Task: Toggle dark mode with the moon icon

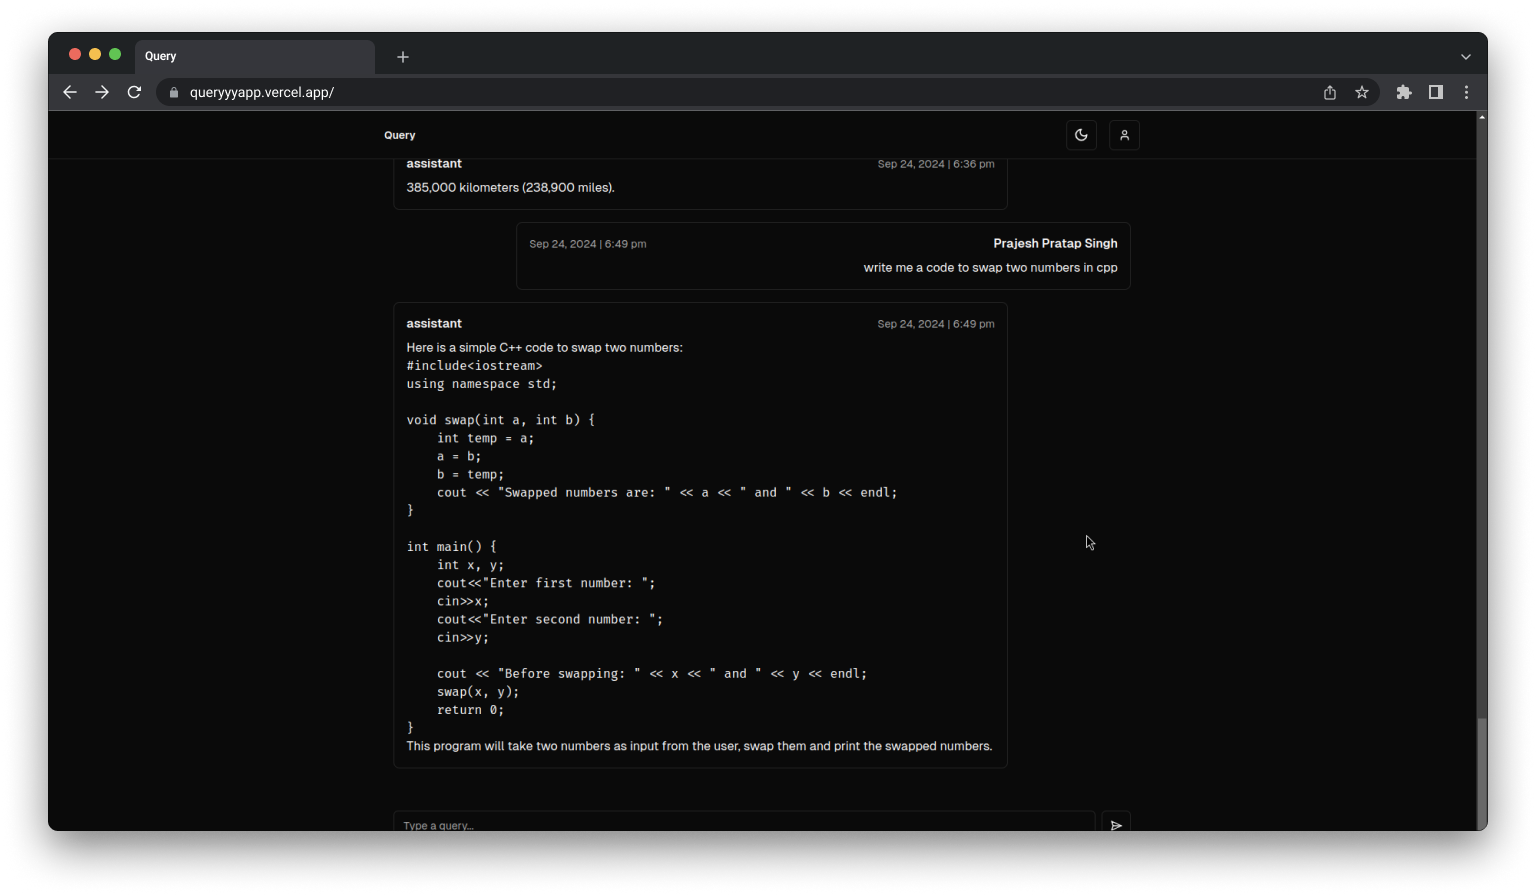Action: point(1081,135)
